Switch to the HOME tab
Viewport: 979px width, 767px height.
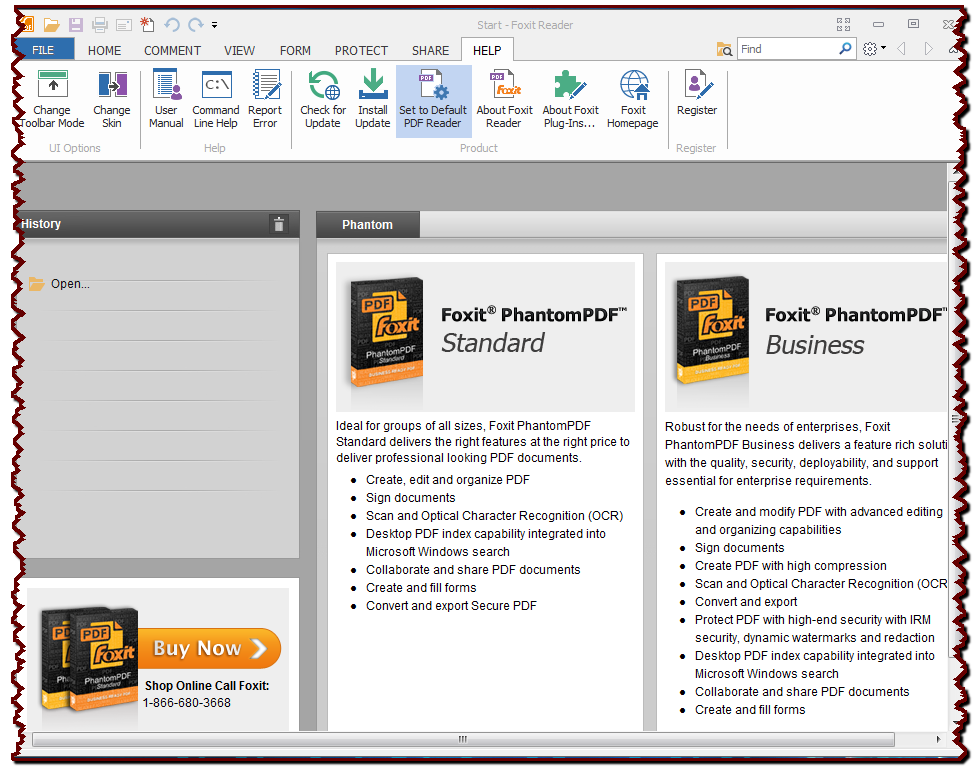click(104, 51)
